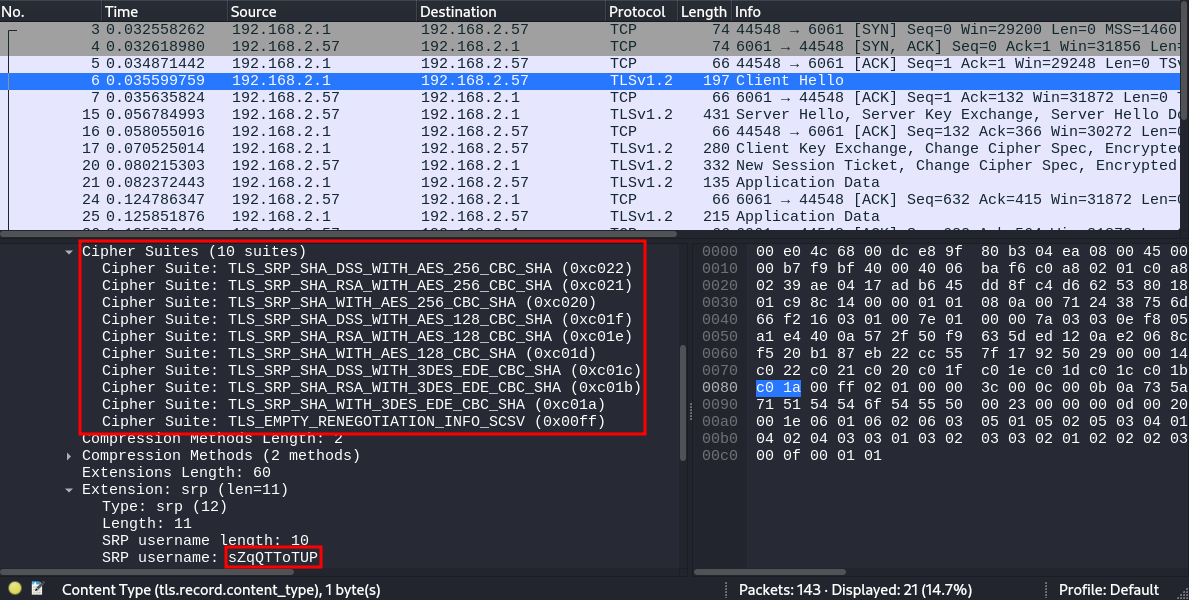
Task: Click the Source column header
Action: click(x=250, y=11)
